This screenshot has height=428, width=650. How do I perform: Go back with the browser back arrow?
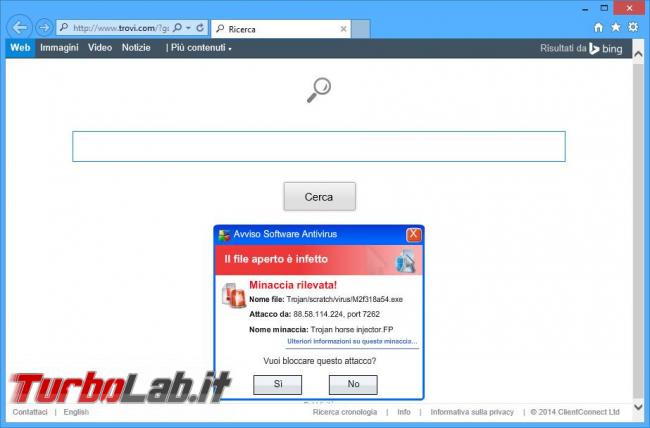(x=19, y=28)
